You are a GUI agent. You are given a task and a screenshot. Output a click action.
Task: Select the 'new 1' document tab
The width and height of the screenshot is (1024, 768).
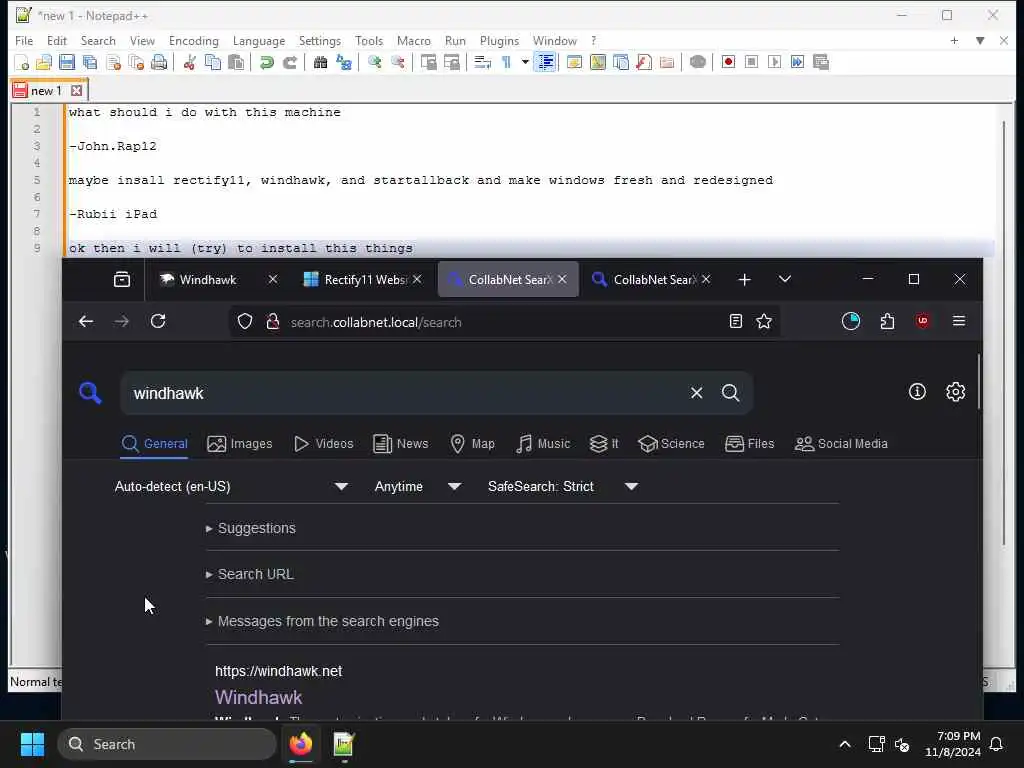(46, 91)
